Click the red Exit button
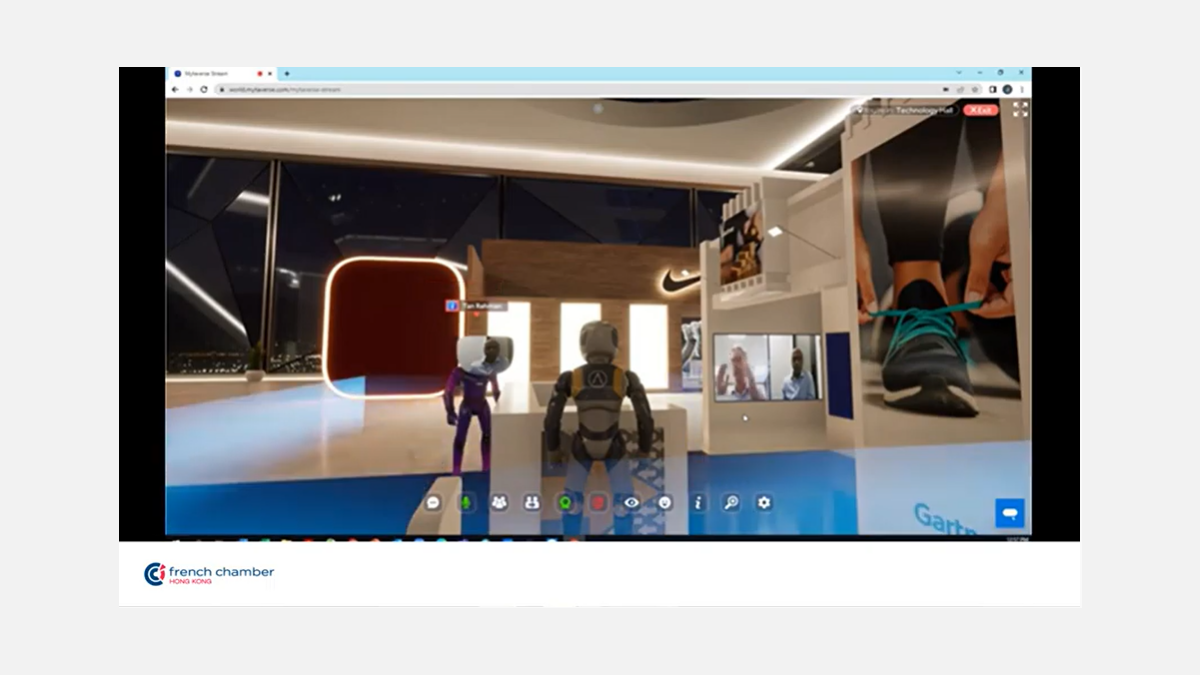The height and width of the screenshot is (675, 1200). [980, 110]
